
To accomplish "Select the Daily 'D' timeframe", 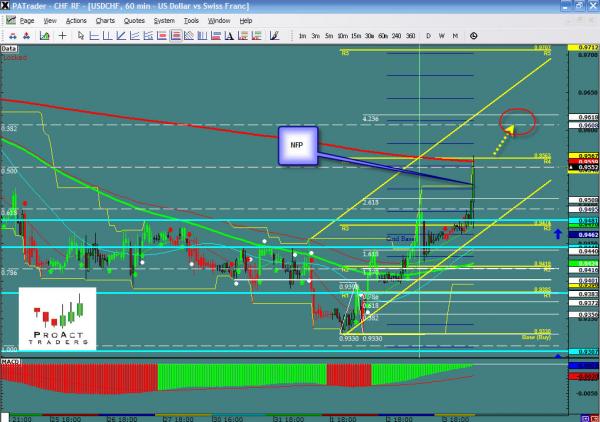I will coord(429,36).
